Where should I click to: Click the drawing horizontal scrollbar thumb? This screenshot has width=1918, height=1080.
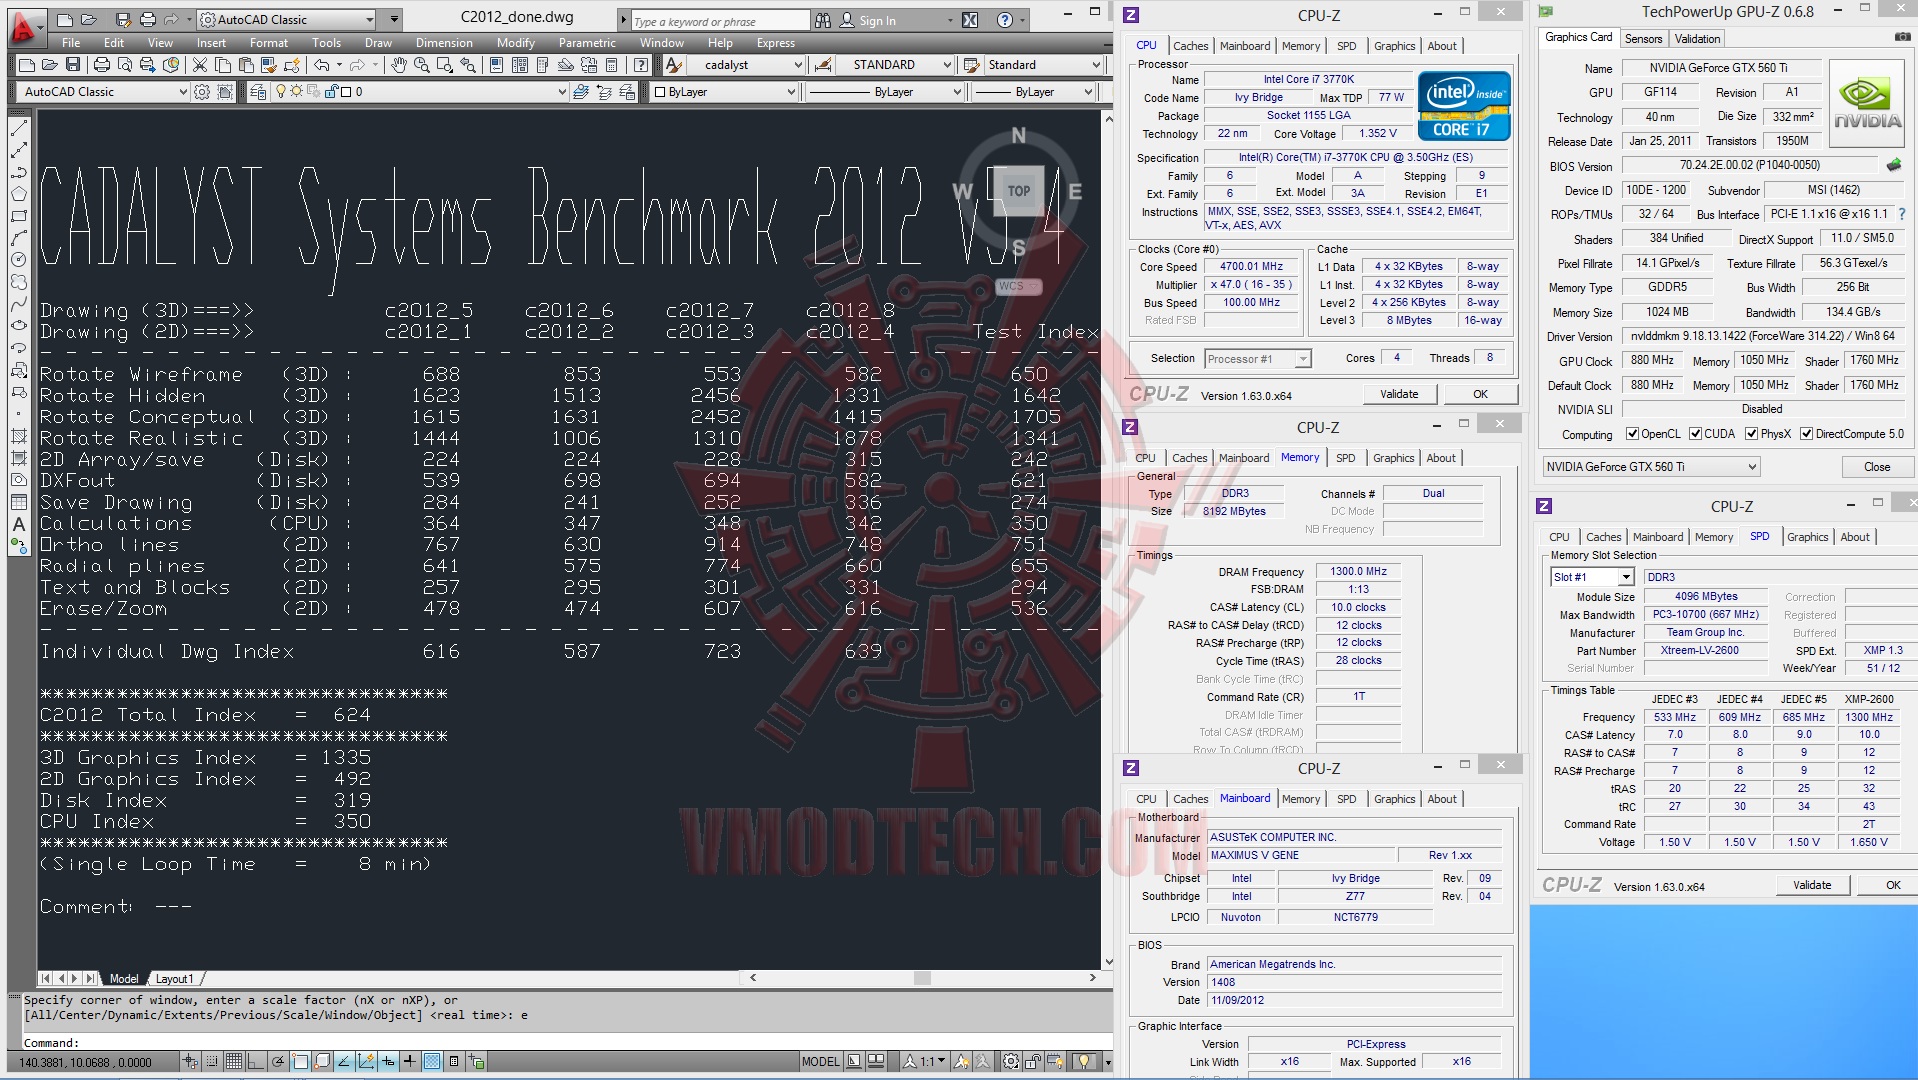pyautogui.click(x=922, y=978)
